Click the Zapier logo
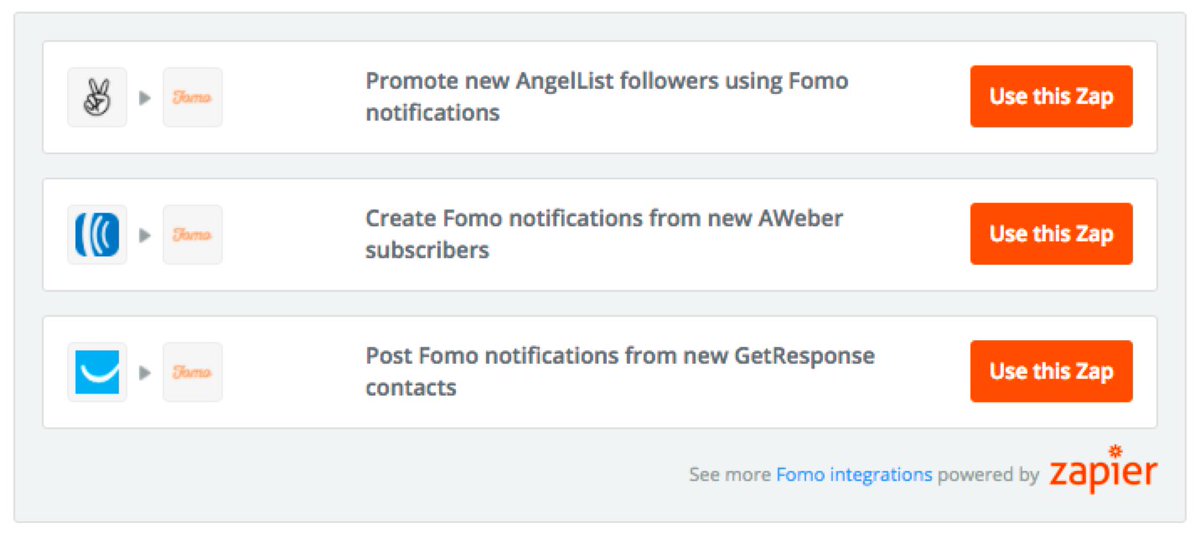The image size is (1200, 533). click(x=1103, y=472)
